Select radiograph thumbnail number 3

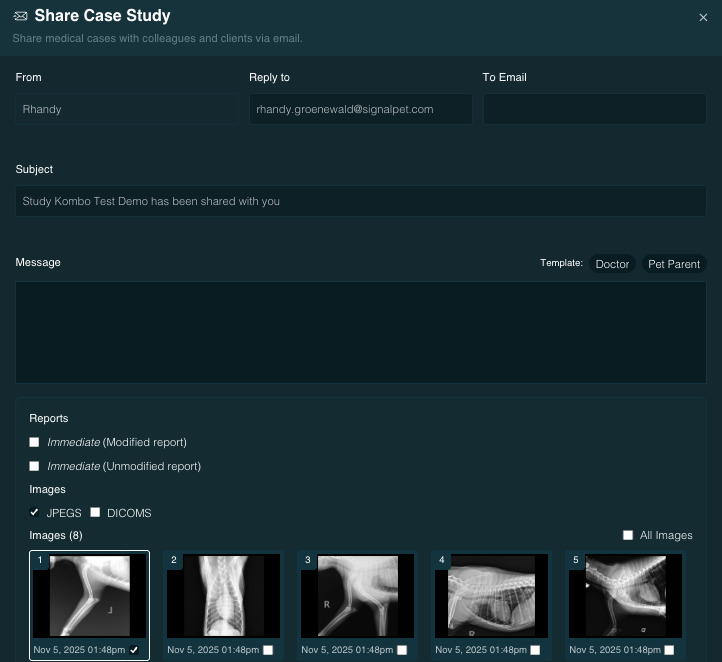358,596
